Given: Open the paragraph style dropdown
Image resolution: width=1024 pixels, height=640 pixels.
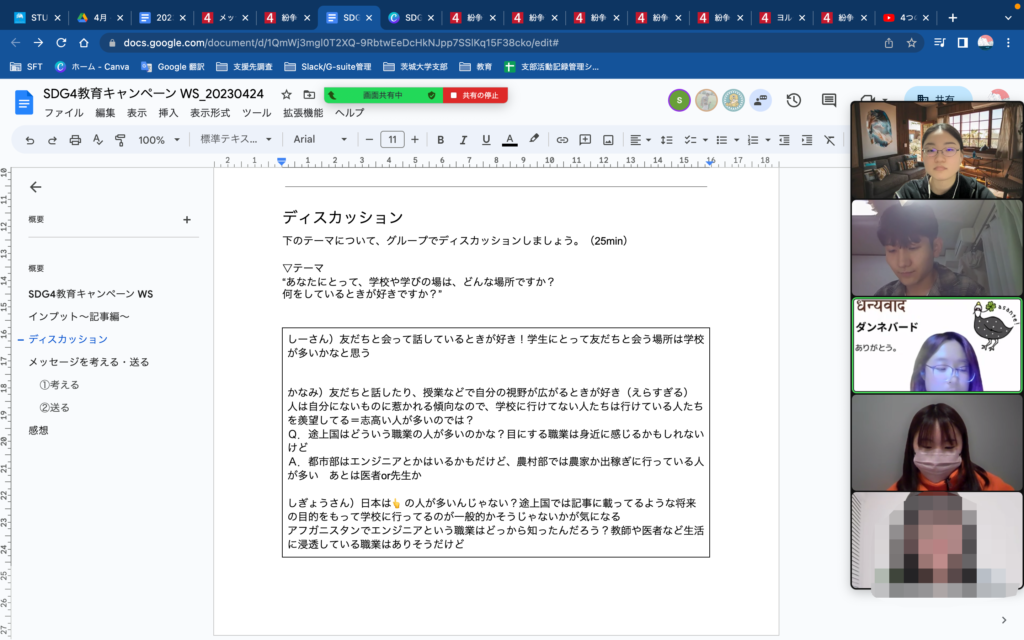Looking at the screenshot, I should click(x=236, y=140).
